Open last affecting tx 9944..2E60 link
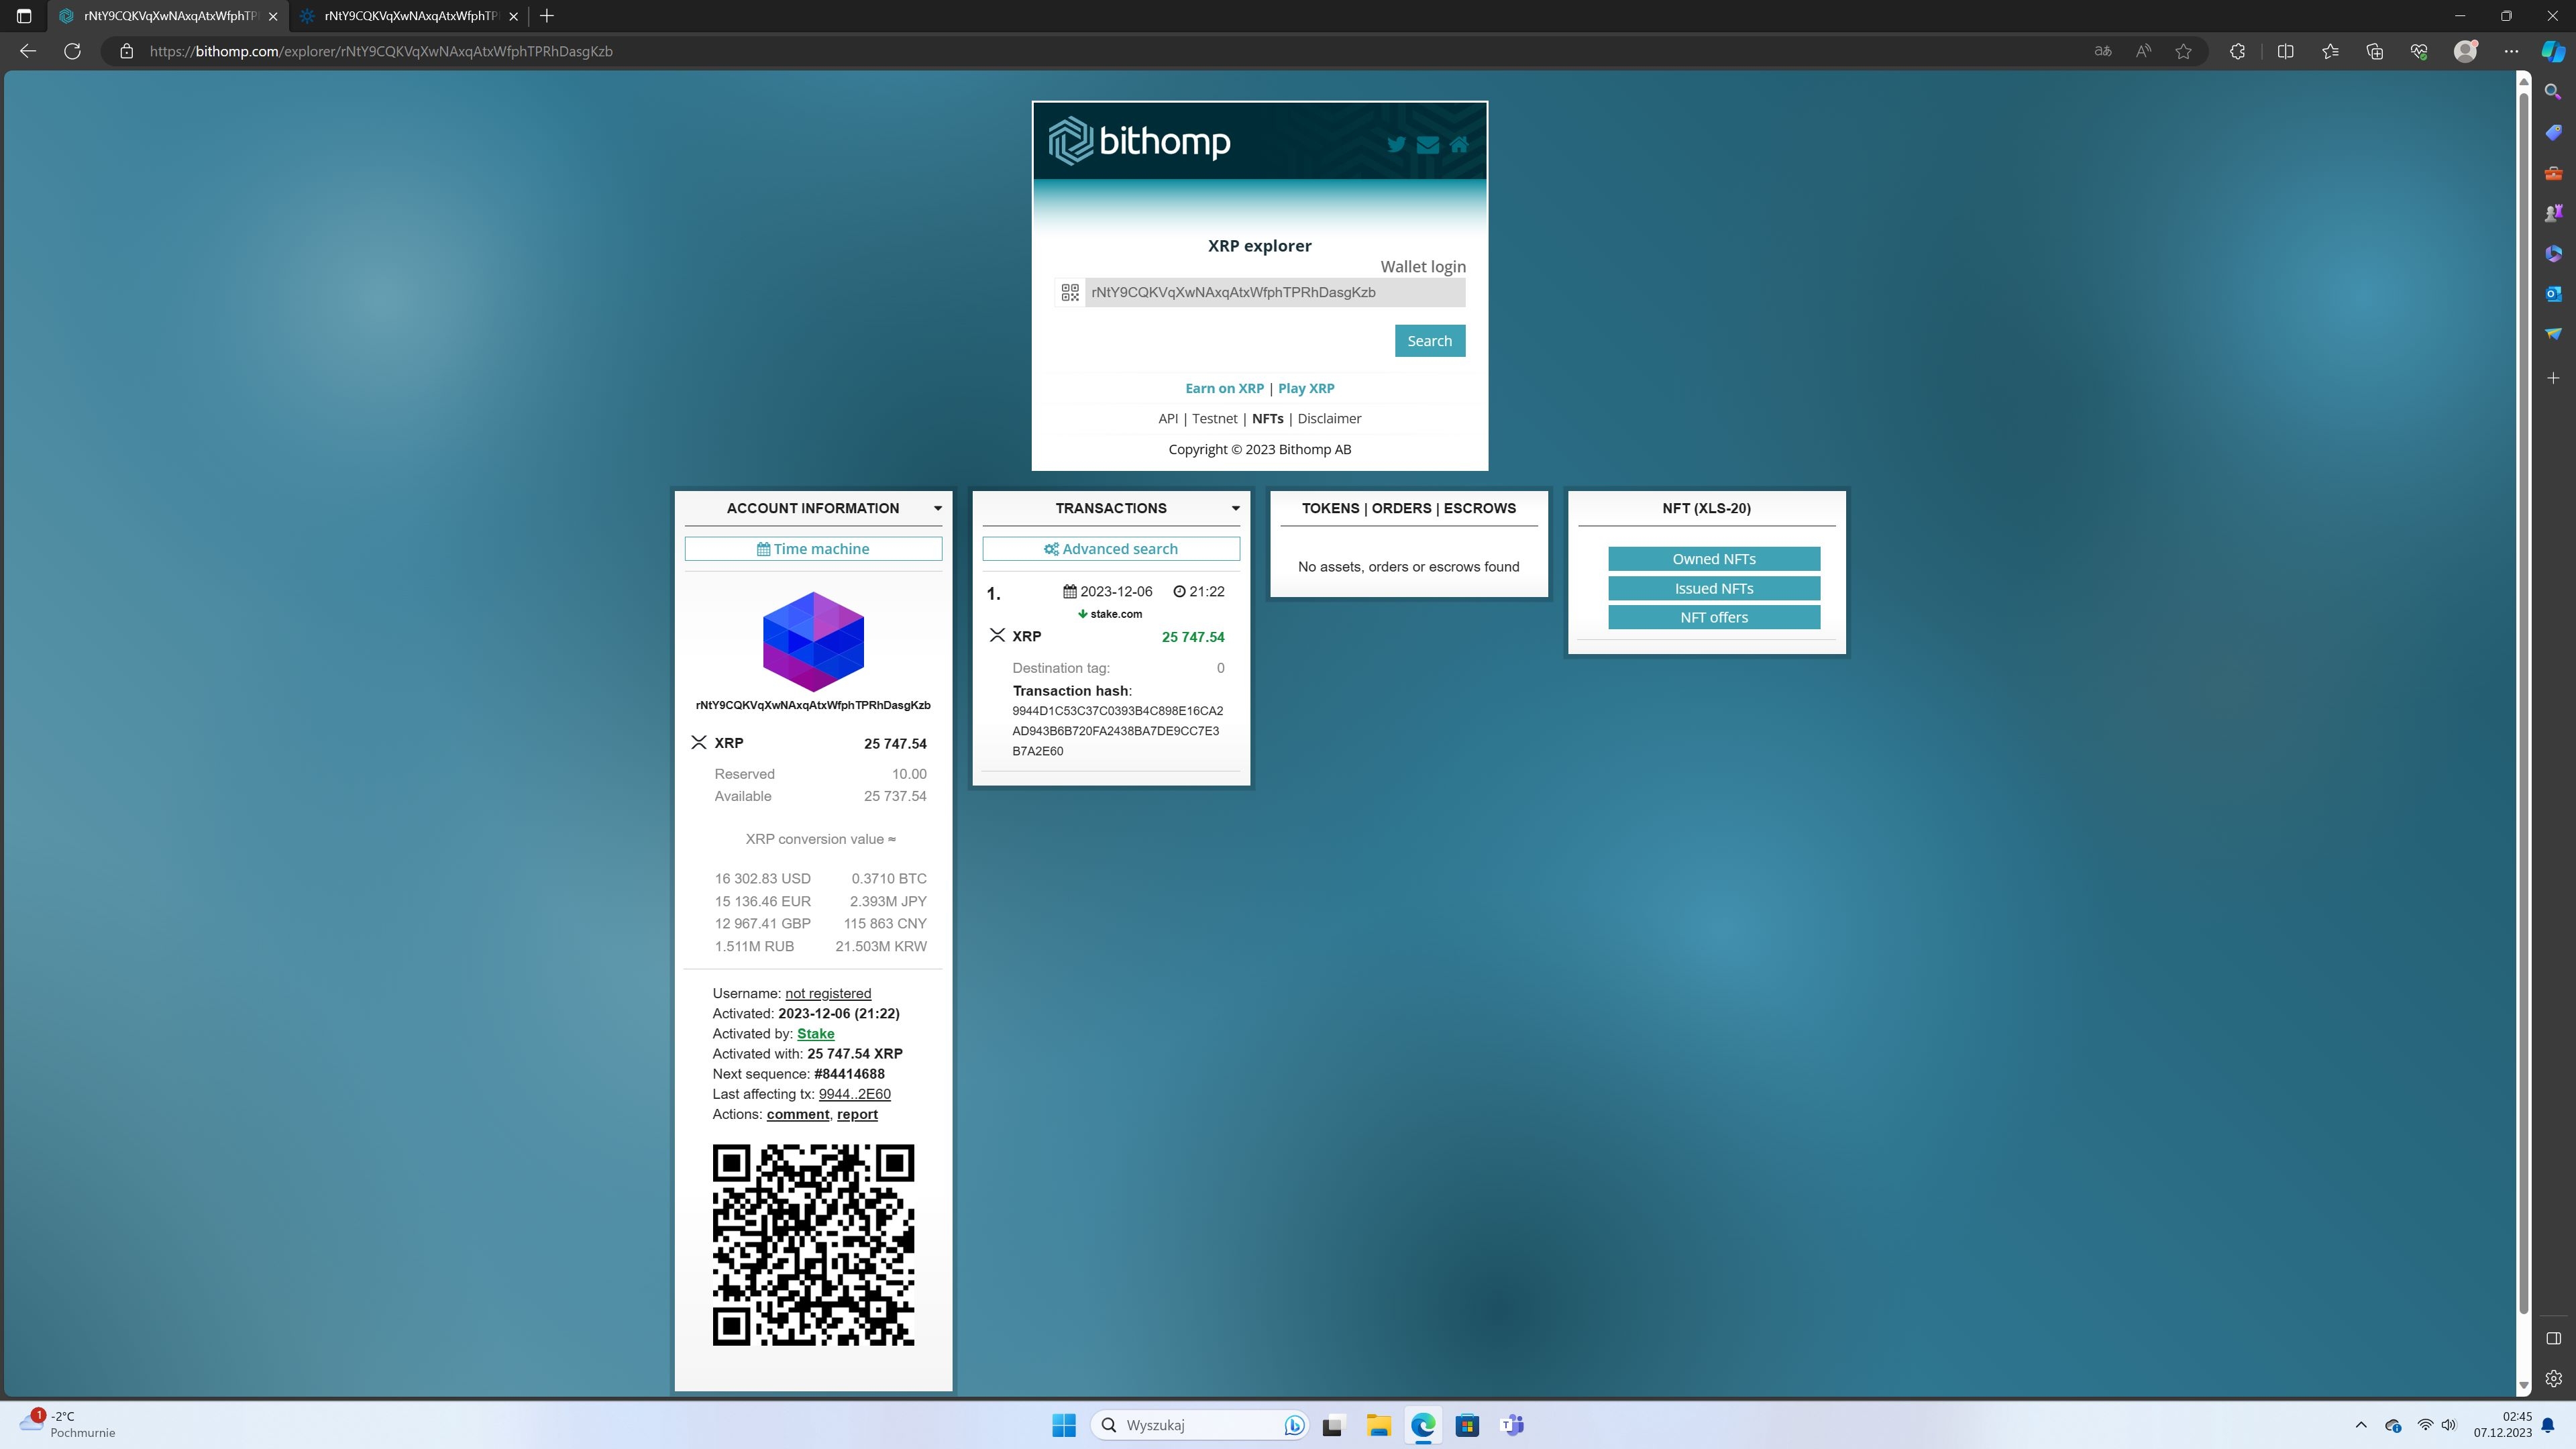2576x1449 pixels. (855, 1094)
